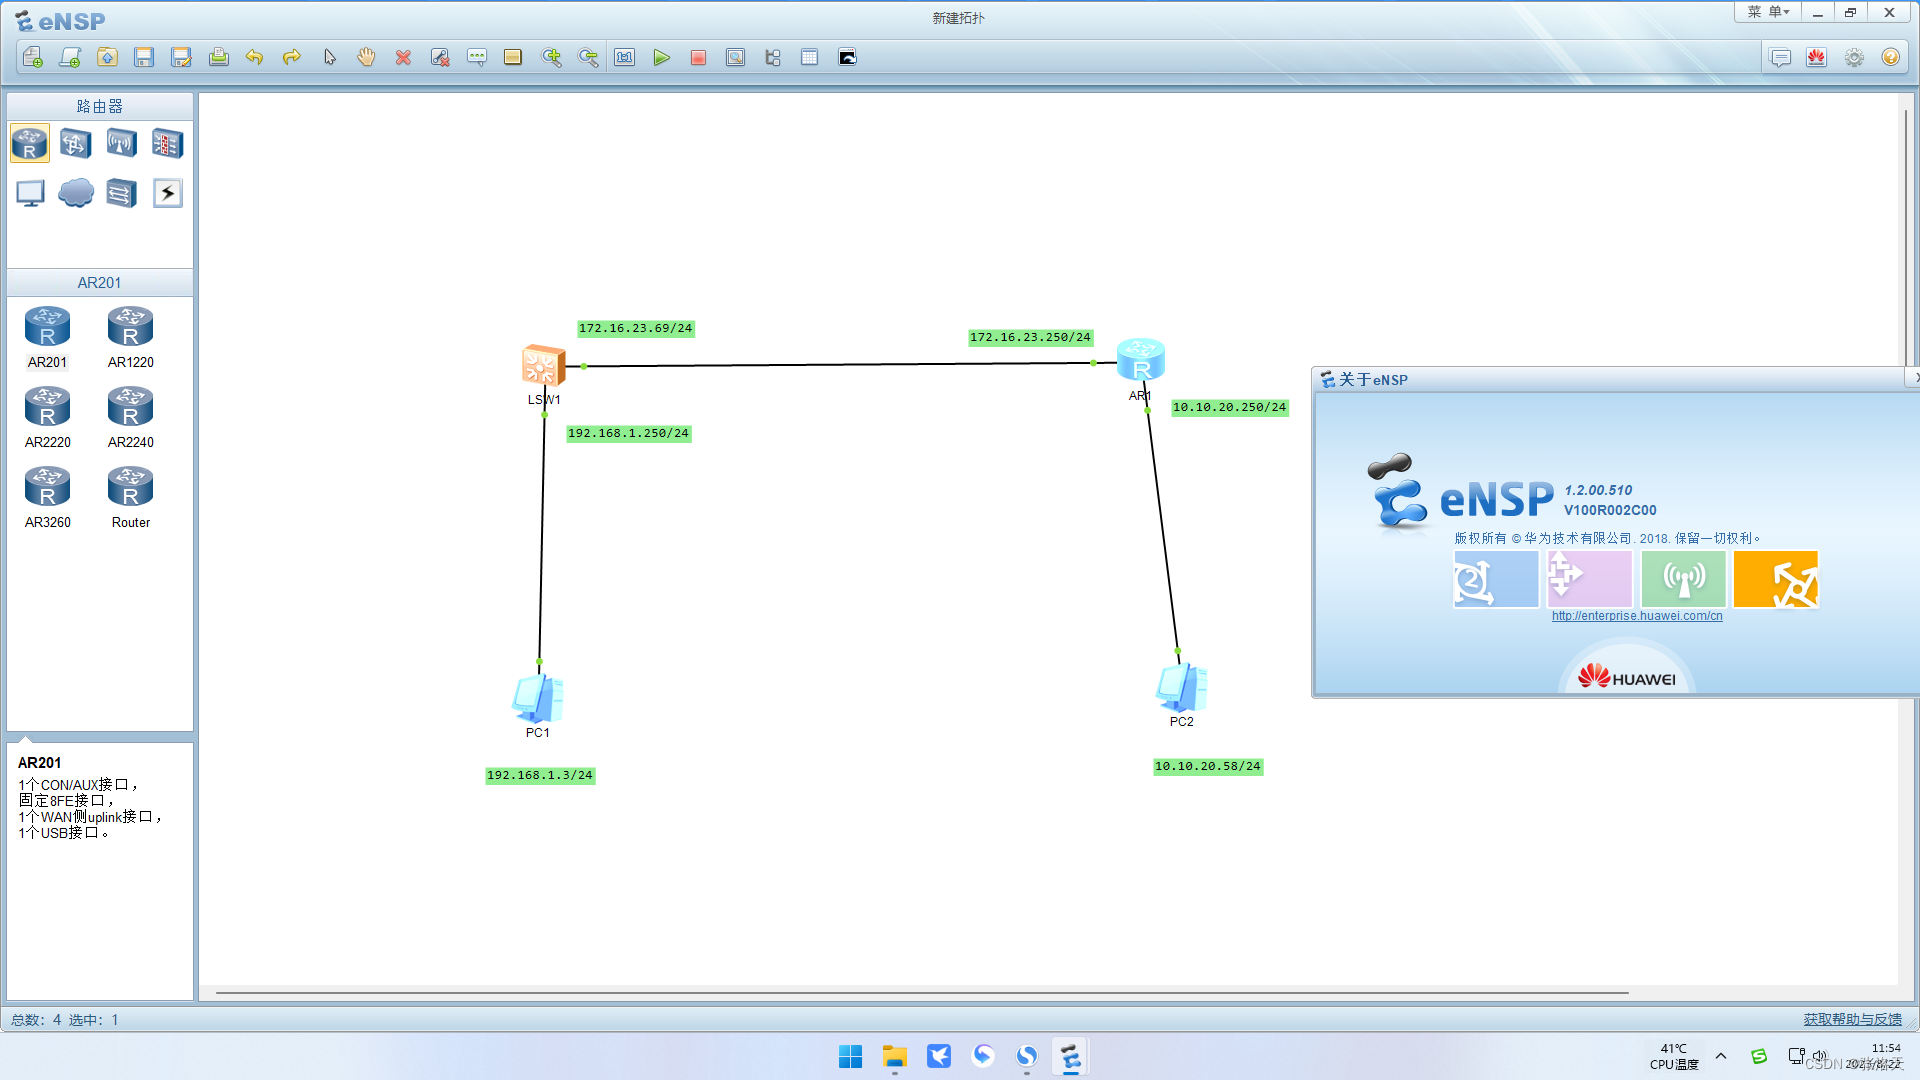Screen dimensions: 1920x1080
Task: Select the firewall device category
Action: pos(167,144)
